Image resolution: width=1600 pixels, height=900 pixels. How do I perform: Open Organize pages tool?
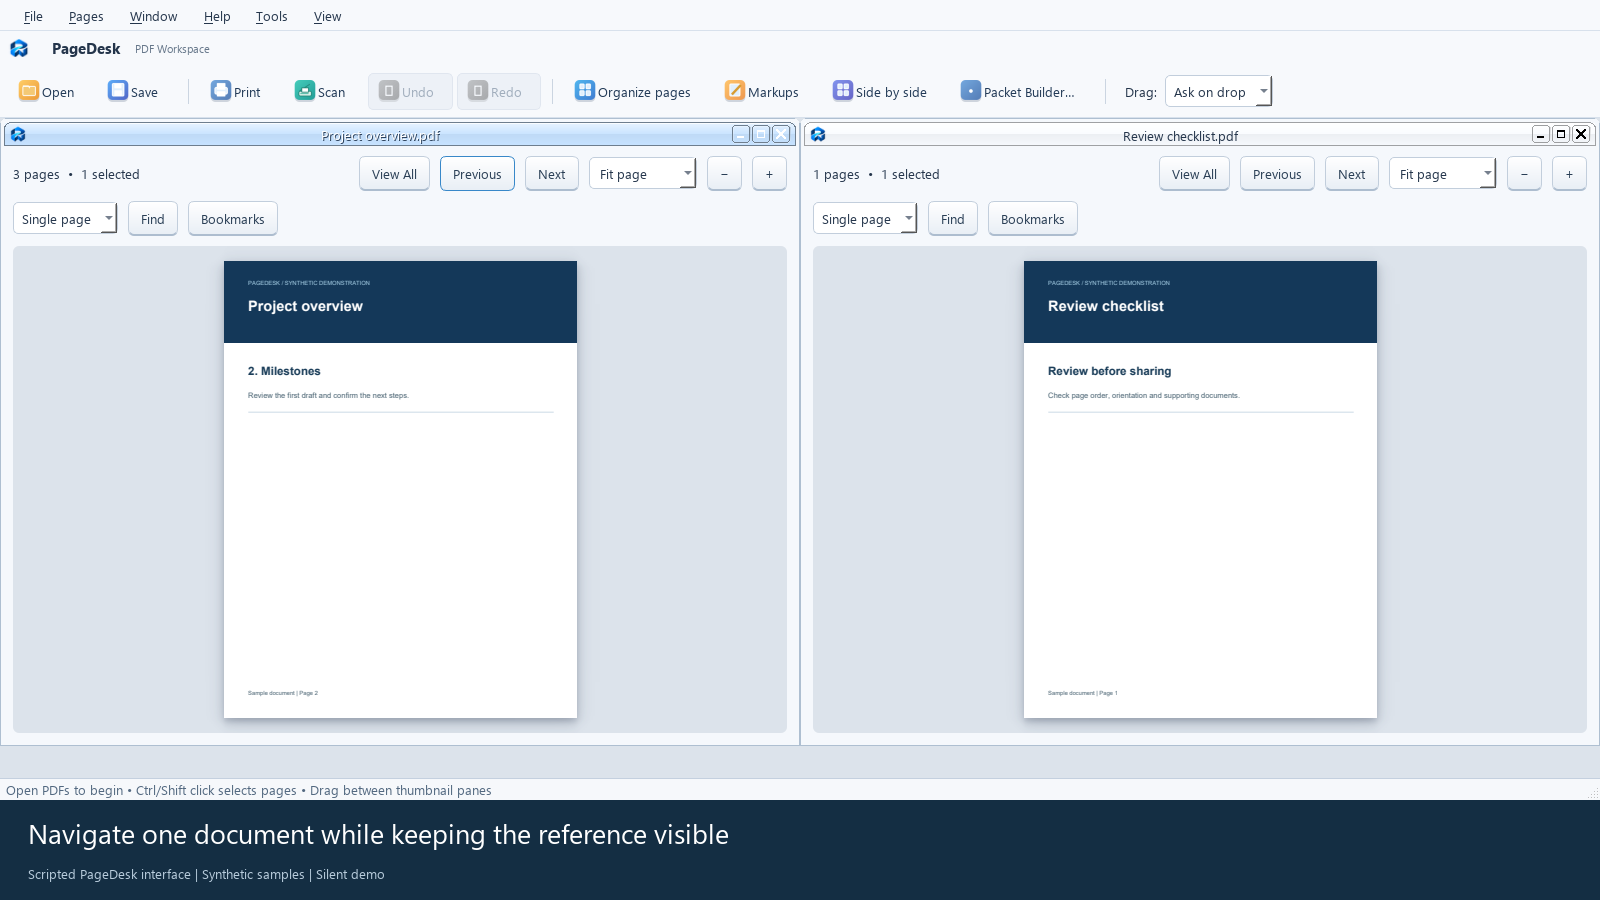[632, 91]
